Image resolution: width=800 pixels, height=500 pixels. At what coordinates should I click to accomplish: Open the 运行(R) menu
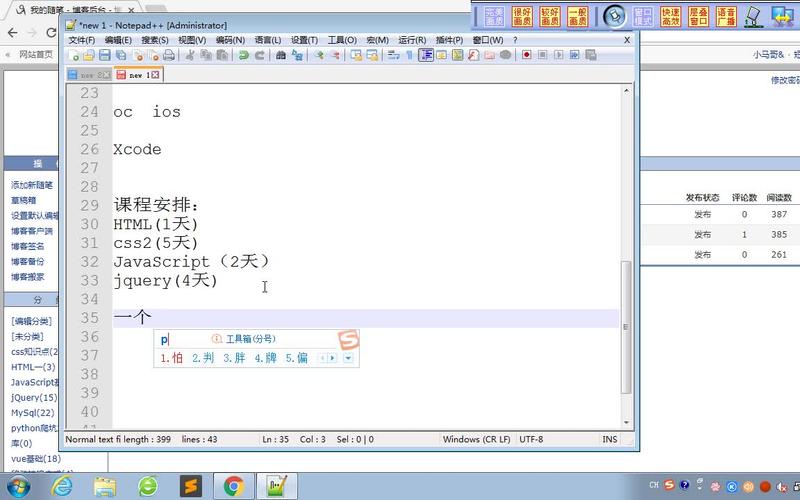tap(412, 40)
